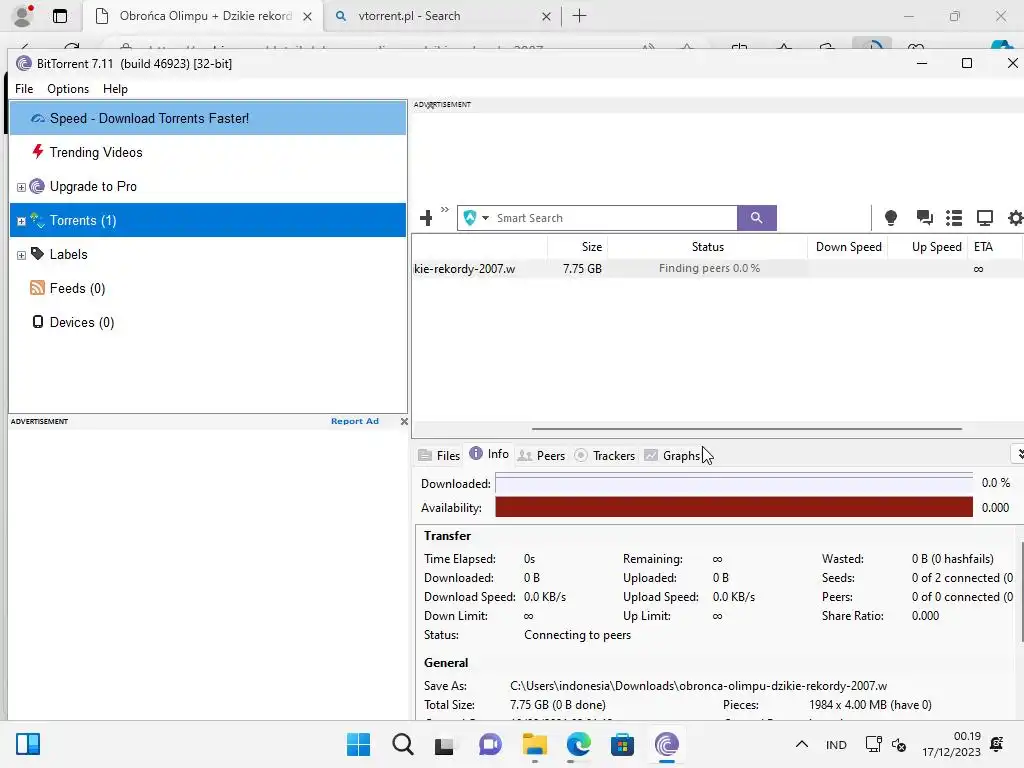The image size is (1024, 768).
Task: Switch to the Info tab
Action: pos(489,454)
